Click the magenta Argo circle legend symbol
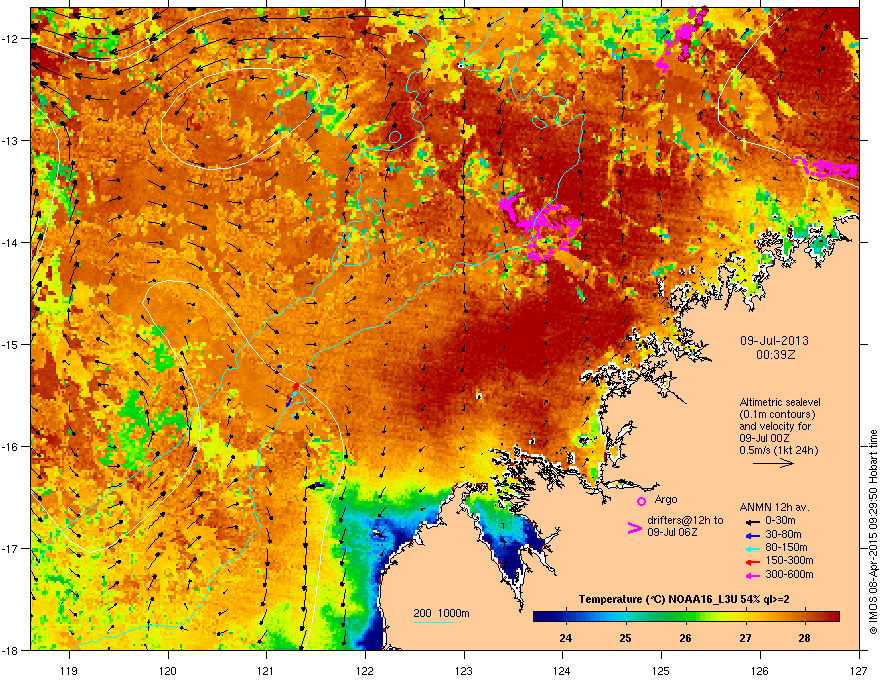The height and width of the screenshot is (680, 880). click(x=641, y=501)
